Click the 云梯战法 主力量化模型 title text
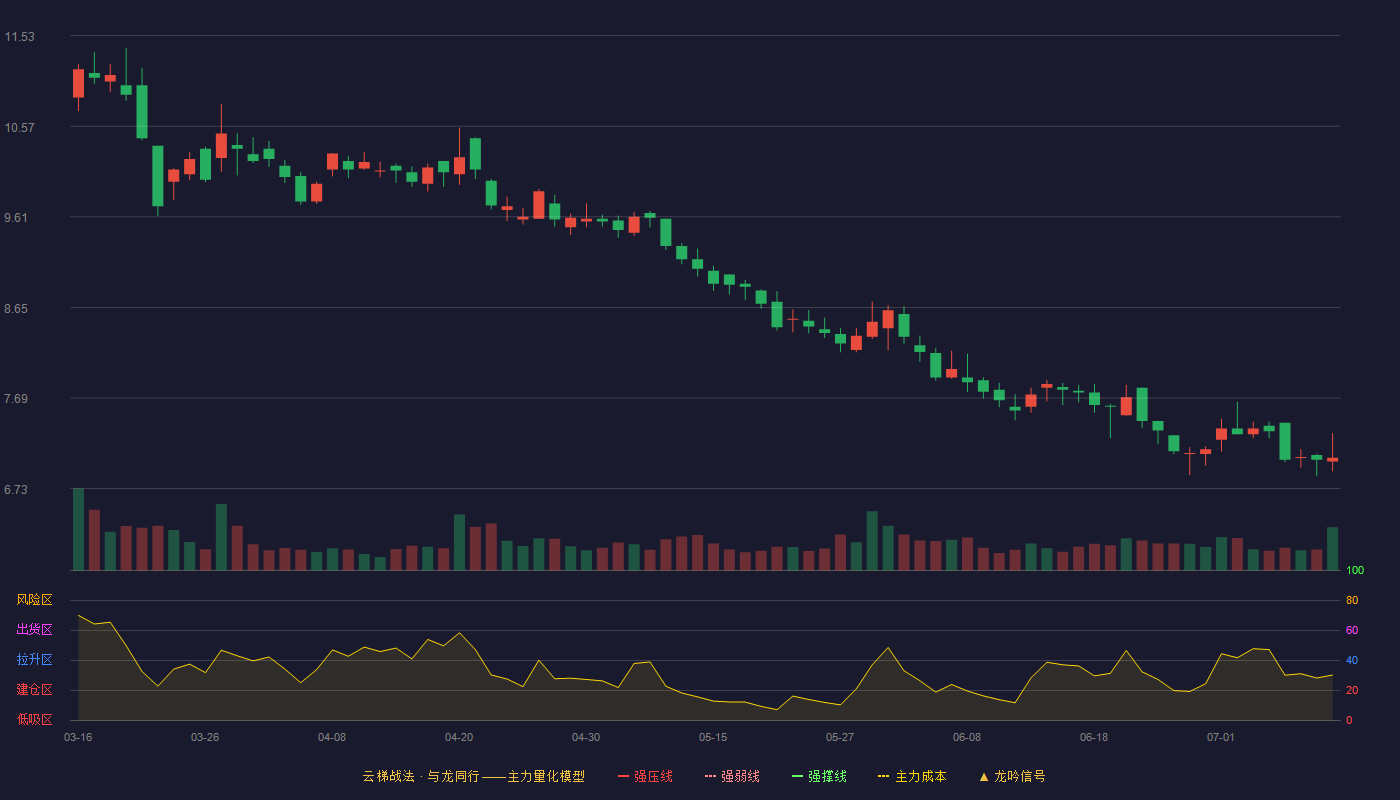 [x=473, y=776]
